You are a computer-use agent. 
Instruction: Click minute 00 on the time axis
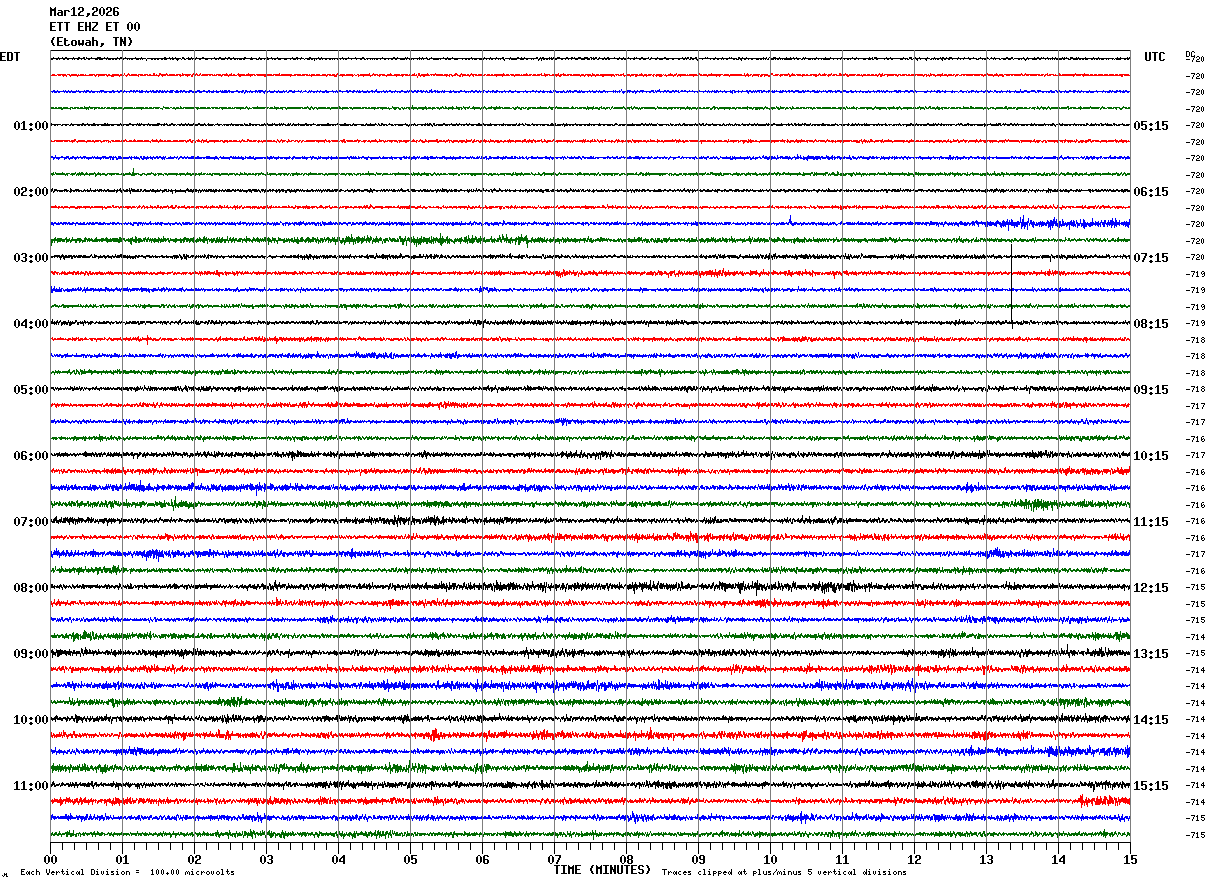tap(50, 859)
